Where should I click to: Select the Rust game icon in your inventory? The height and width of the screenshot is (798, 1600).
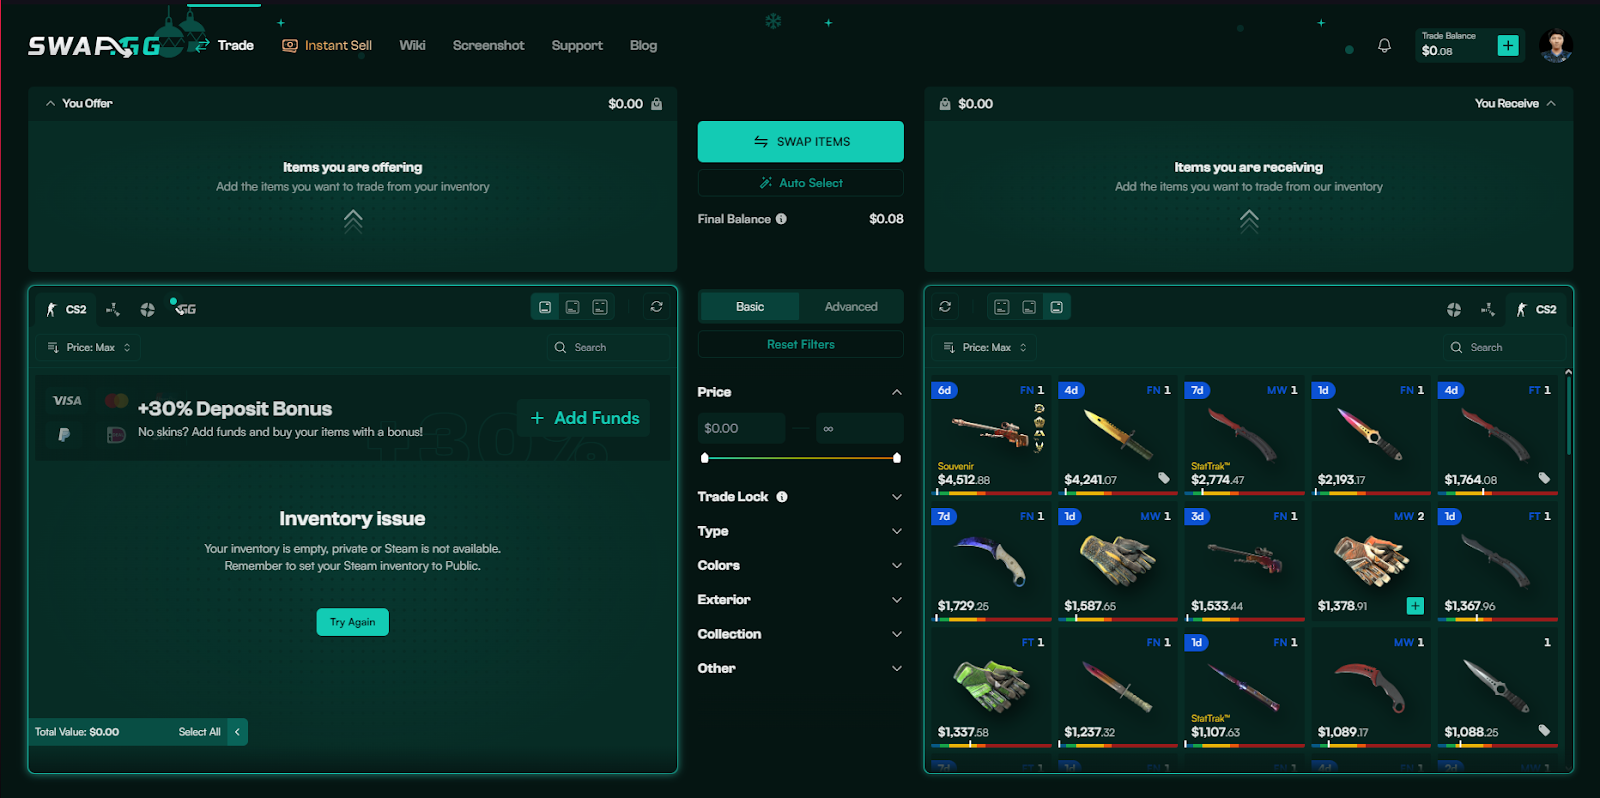pos(113,309)
